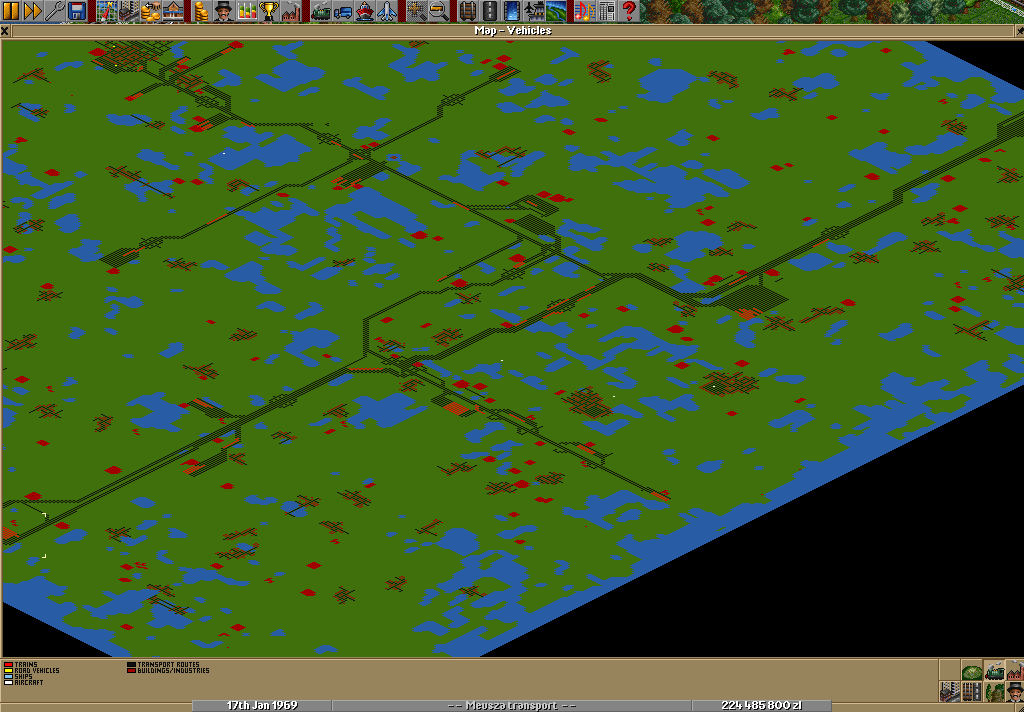1024x712 pixels.
Task: Open the company station list icon
Action: (x=172, y=11)
